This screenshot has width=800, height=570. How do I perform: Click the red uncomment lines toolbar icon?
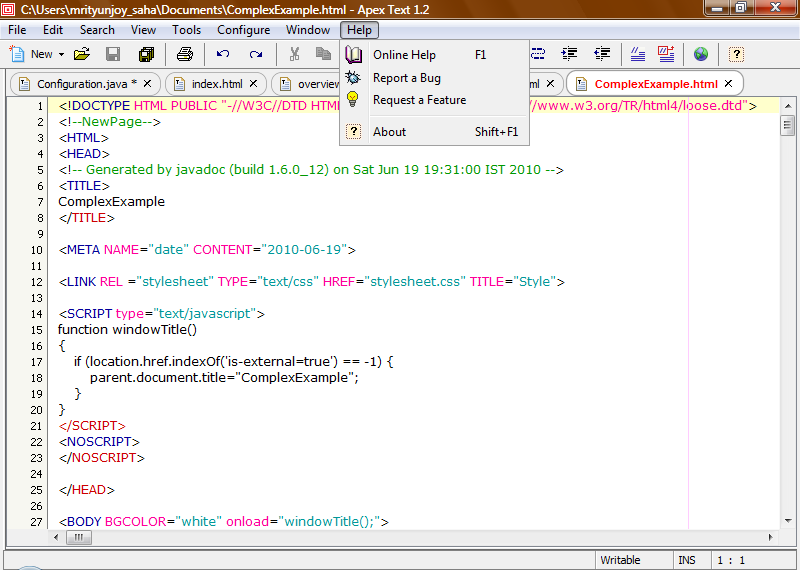coord(666,54)
